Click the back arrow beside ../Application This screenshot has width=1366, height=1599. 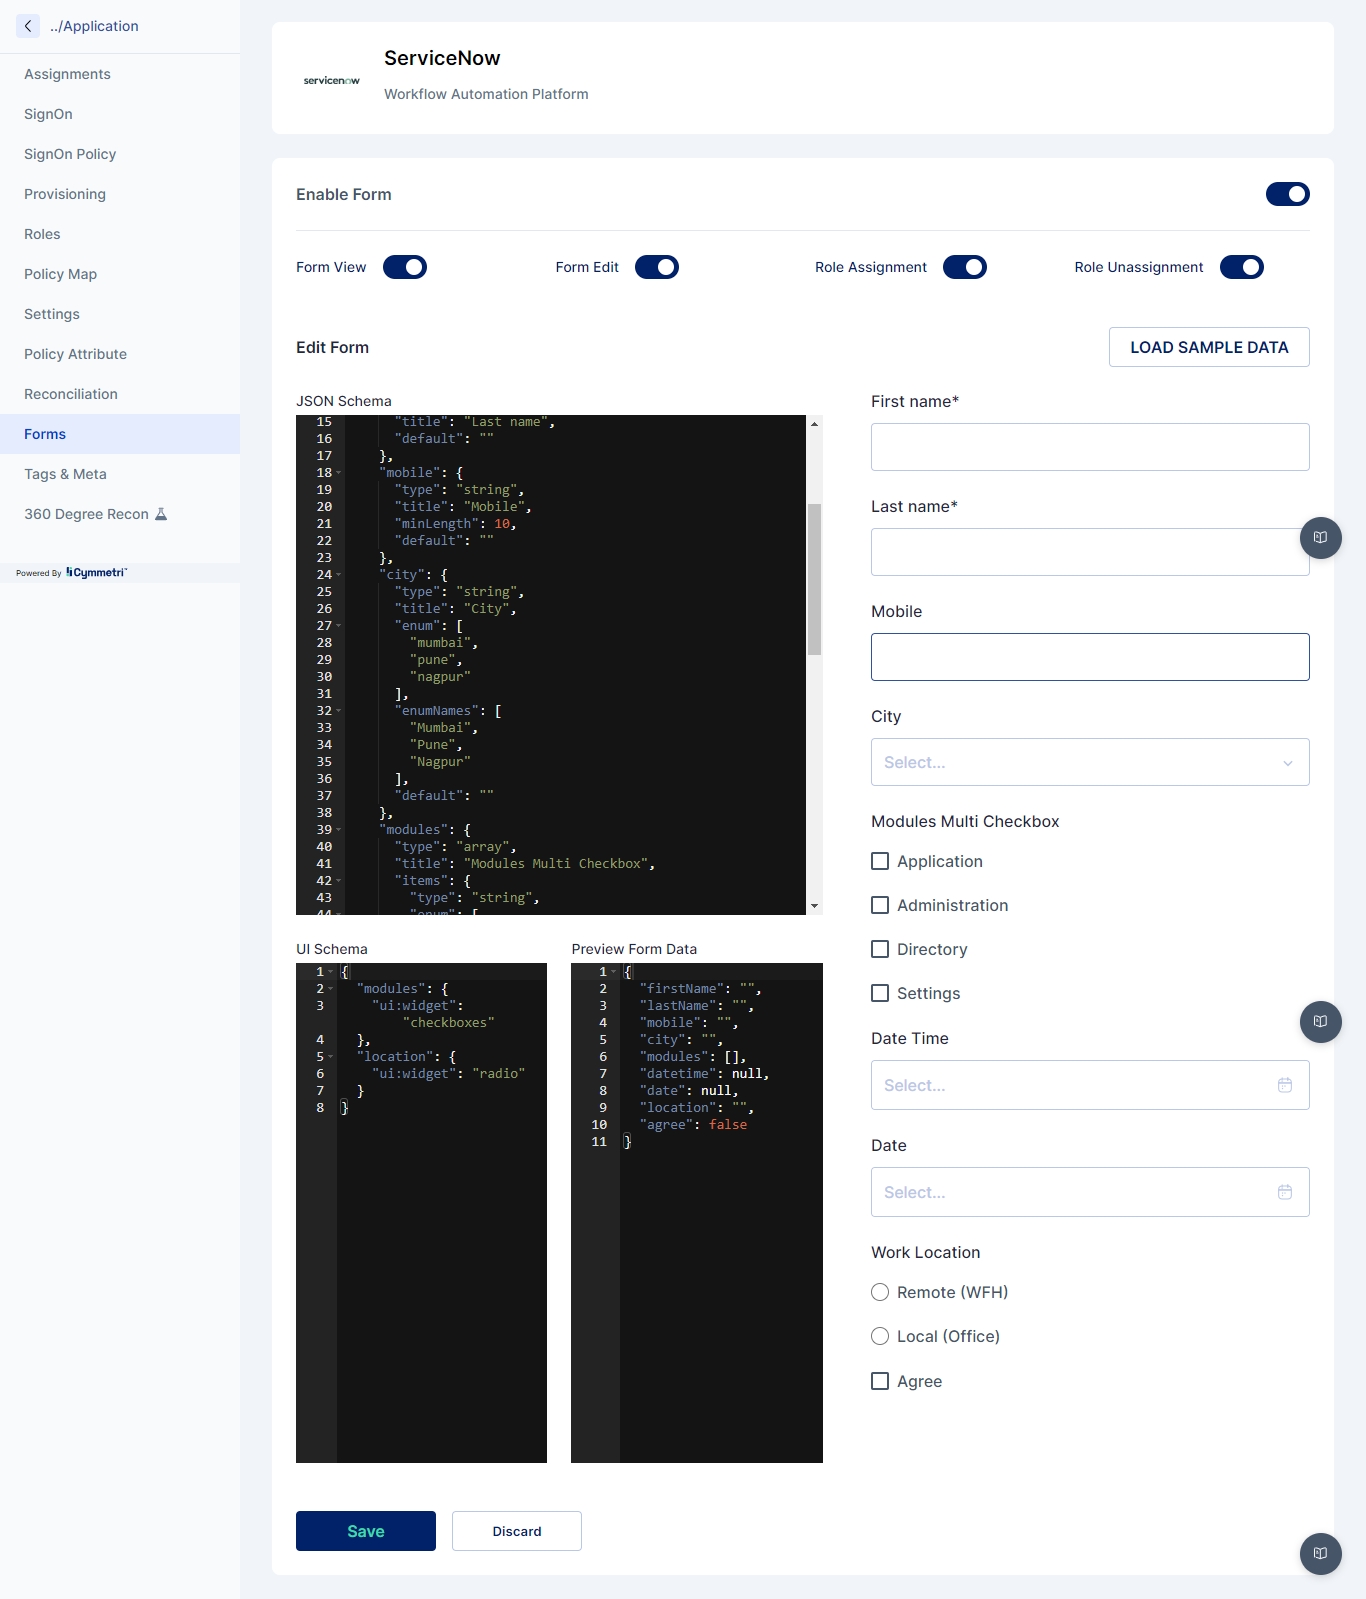pos(28,26)
